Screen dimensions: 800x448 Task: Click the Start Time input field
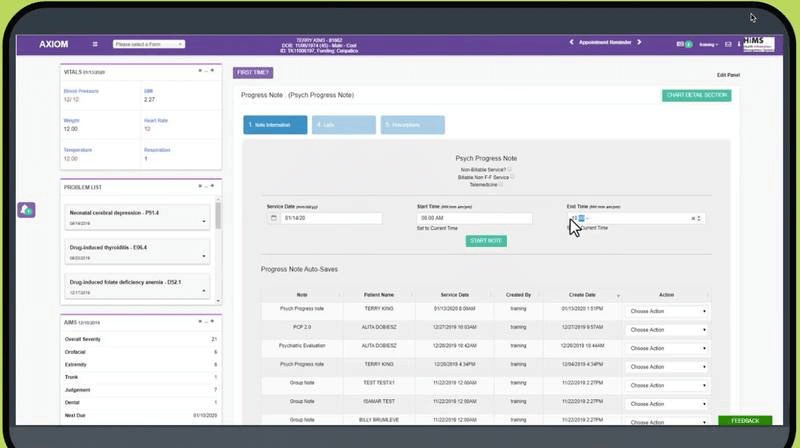(x=474, y=218)
